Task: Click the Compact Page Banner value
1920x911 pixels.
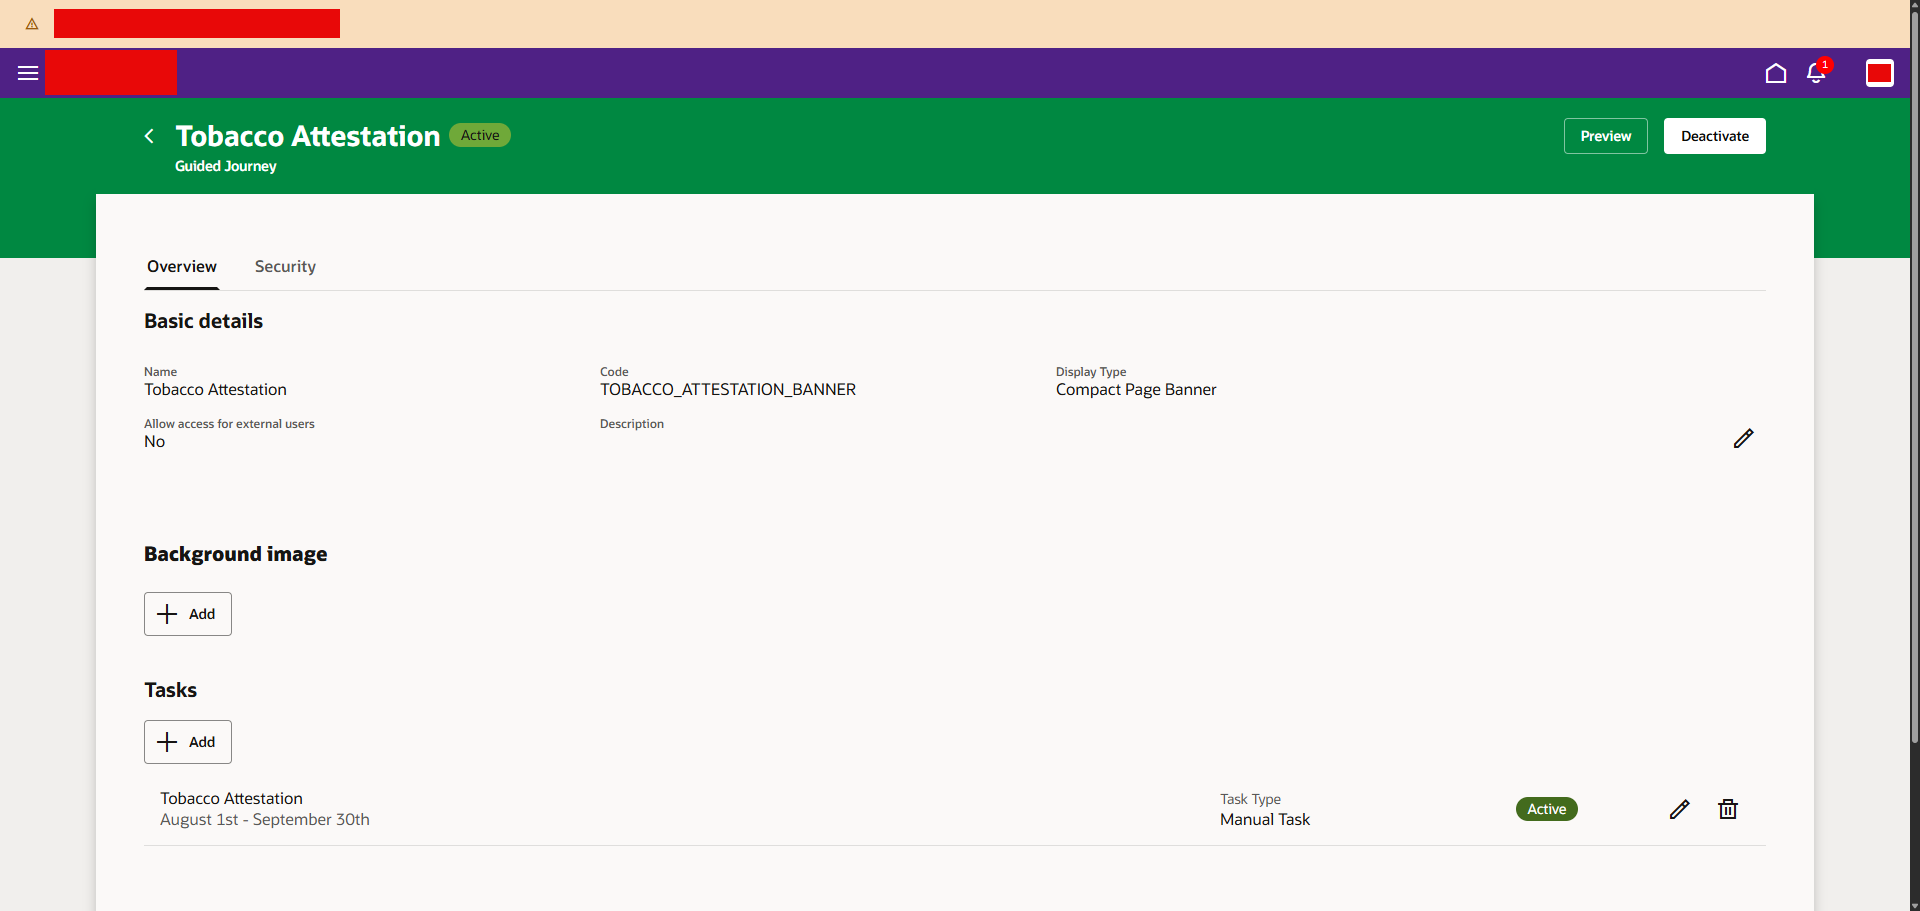Action: [x=1136, y=390]
